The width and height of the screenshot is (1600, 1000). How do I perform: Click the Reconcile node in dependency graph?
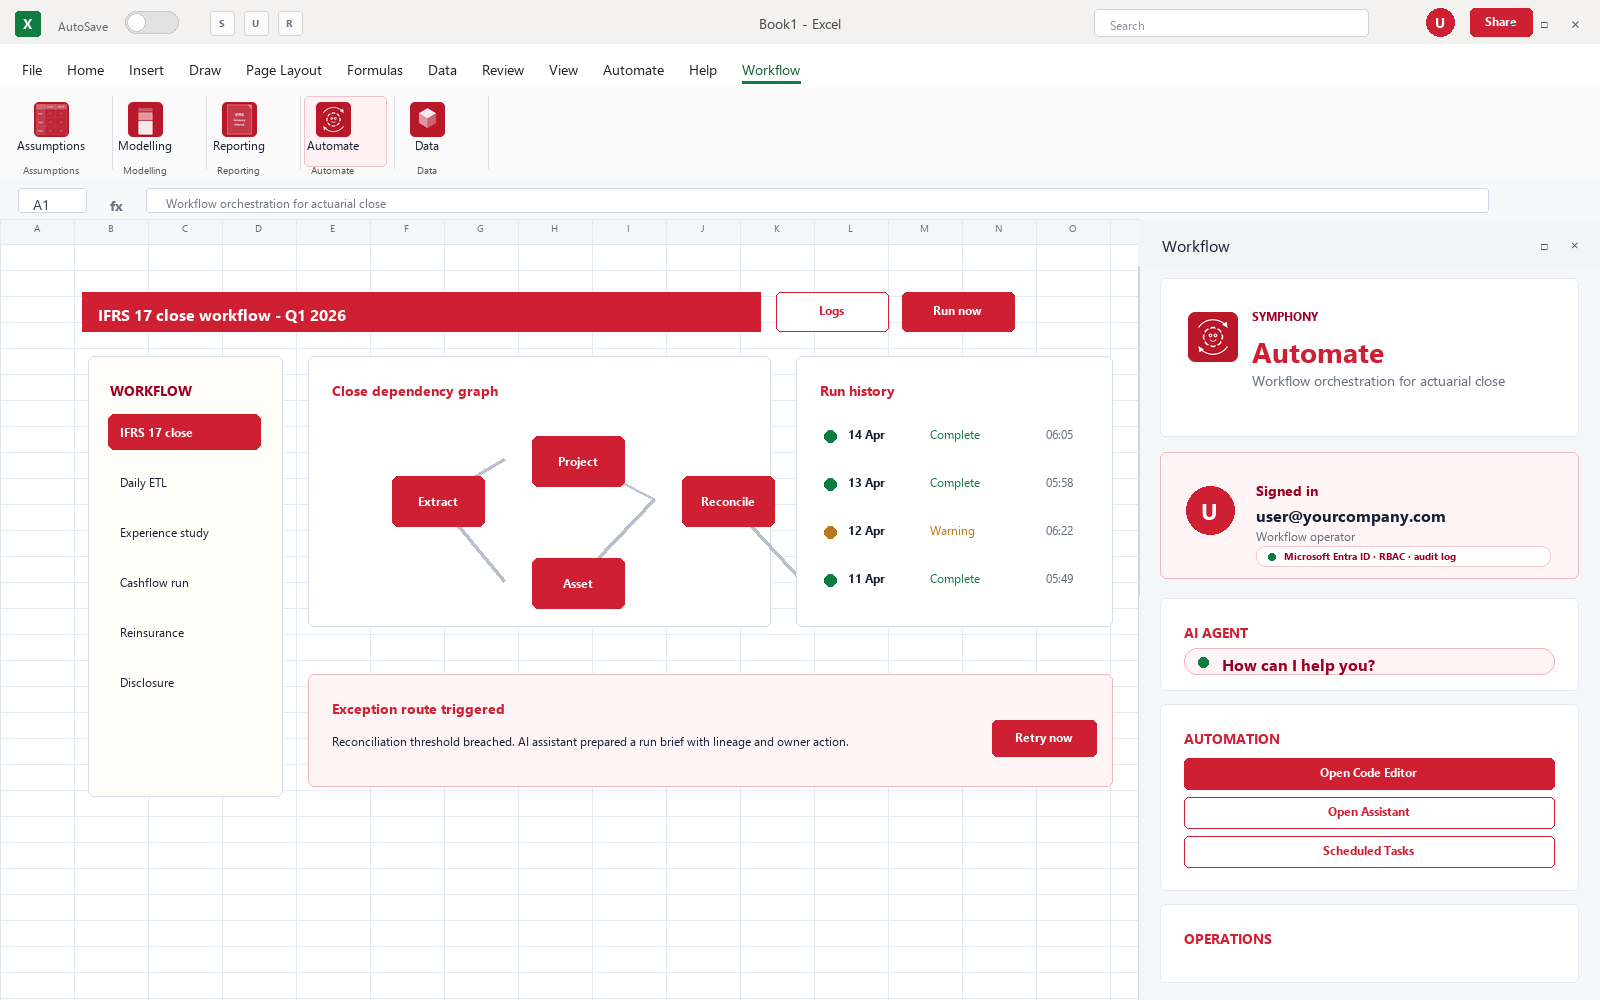coord(728,502)
